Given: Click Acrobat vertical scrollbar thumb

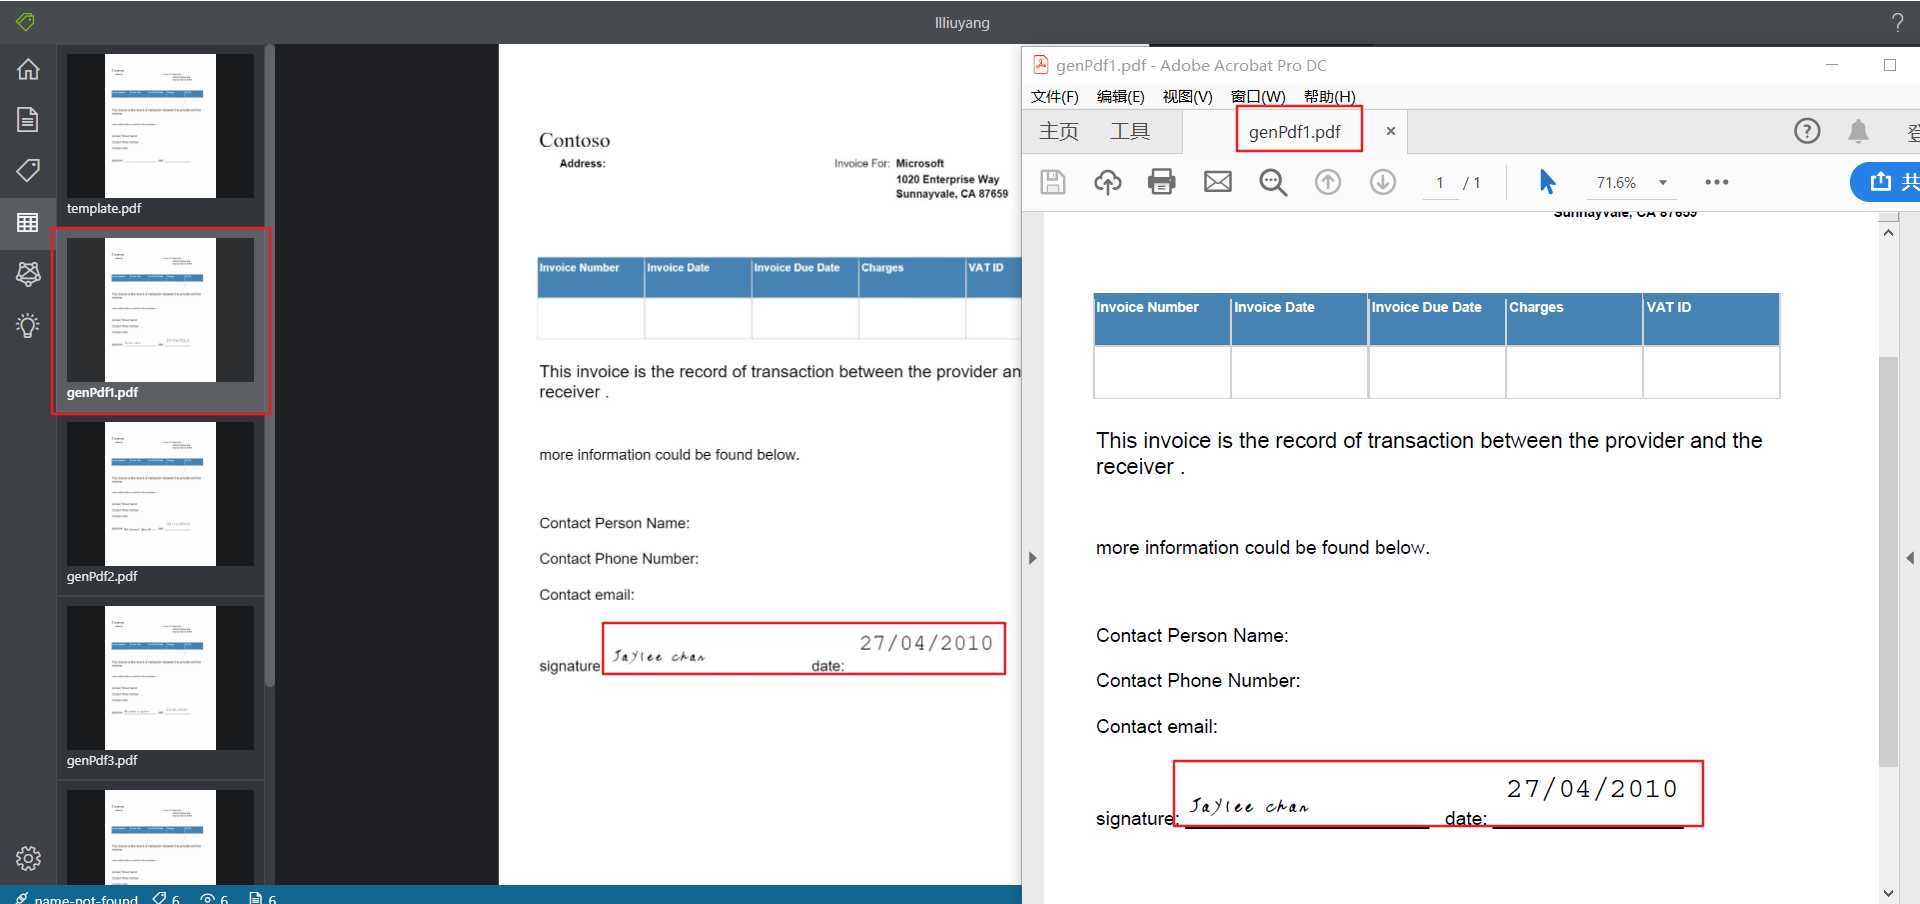Looking at the screenshot, I should [x=1888, y=560].
